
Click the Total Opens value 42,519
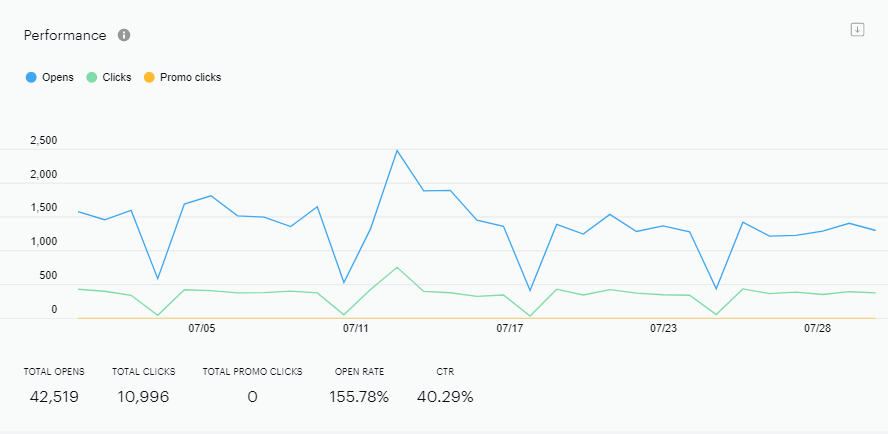(54, 397)
